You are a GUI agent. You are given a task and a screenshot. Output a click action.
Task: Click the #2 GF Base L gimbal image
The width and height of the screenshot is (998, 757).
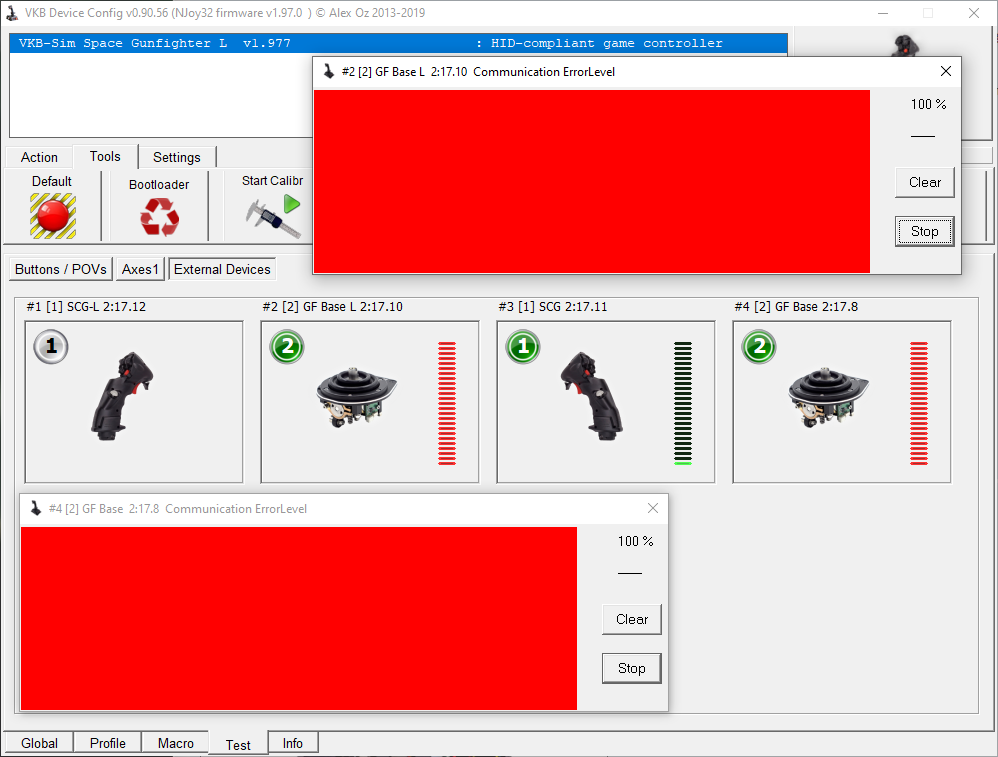click(x=356, y=397)
